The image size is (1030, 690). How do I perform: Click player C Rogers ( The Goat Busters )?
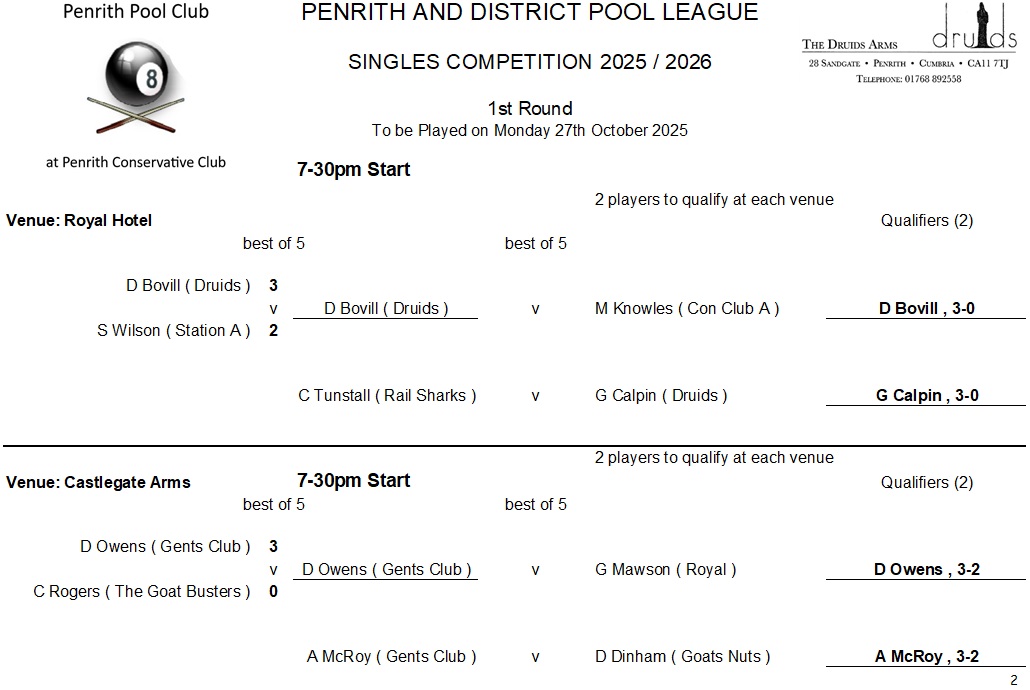click(x=142, y=591)
